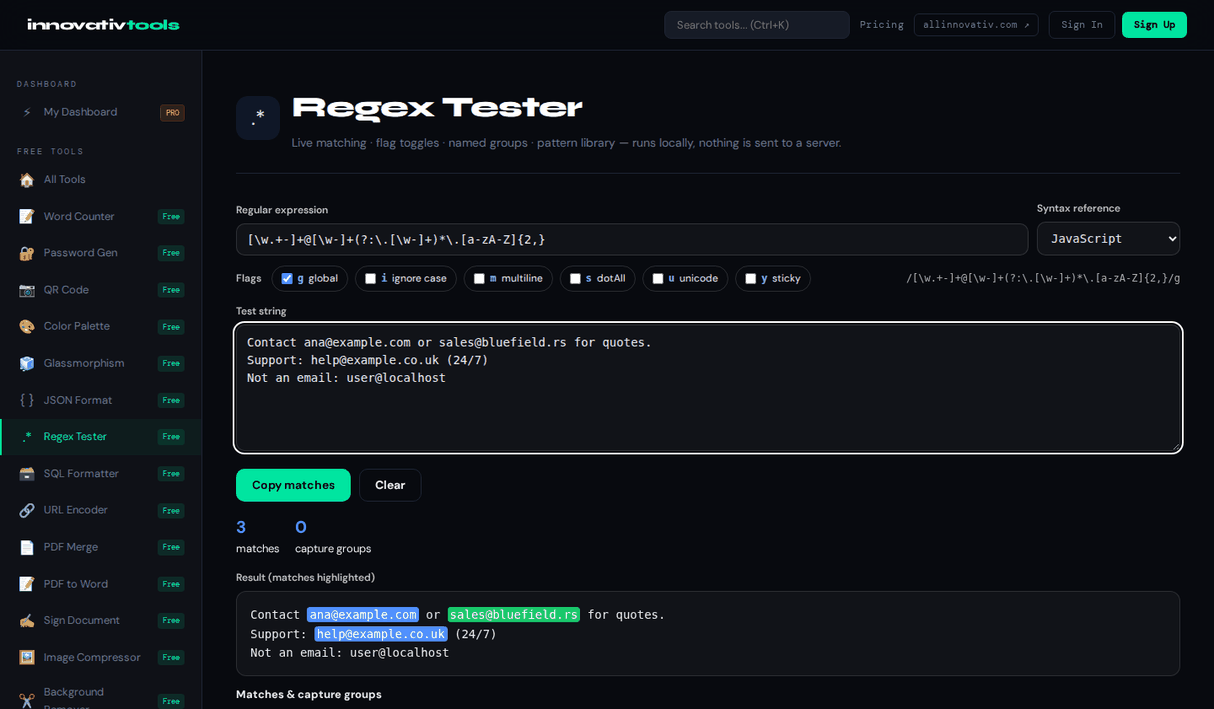Viewport: 1214px width, 709px height.
Task: Uncheck the global flag checkbox
Action: pos(287,279)
